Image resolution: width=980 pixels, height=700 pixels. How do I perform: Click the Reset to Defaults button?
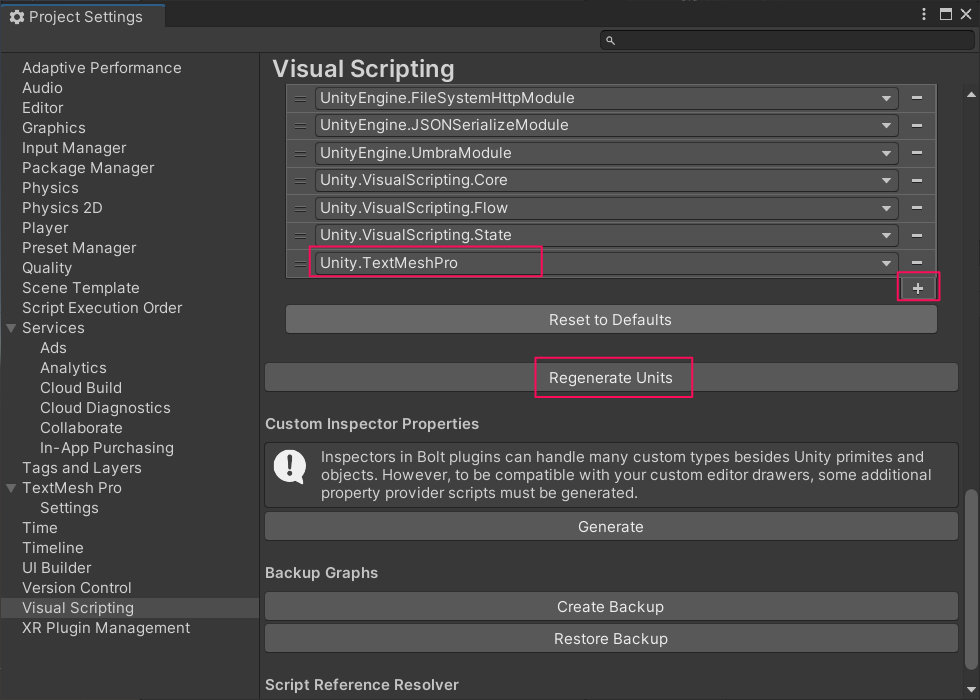point(610,320)
